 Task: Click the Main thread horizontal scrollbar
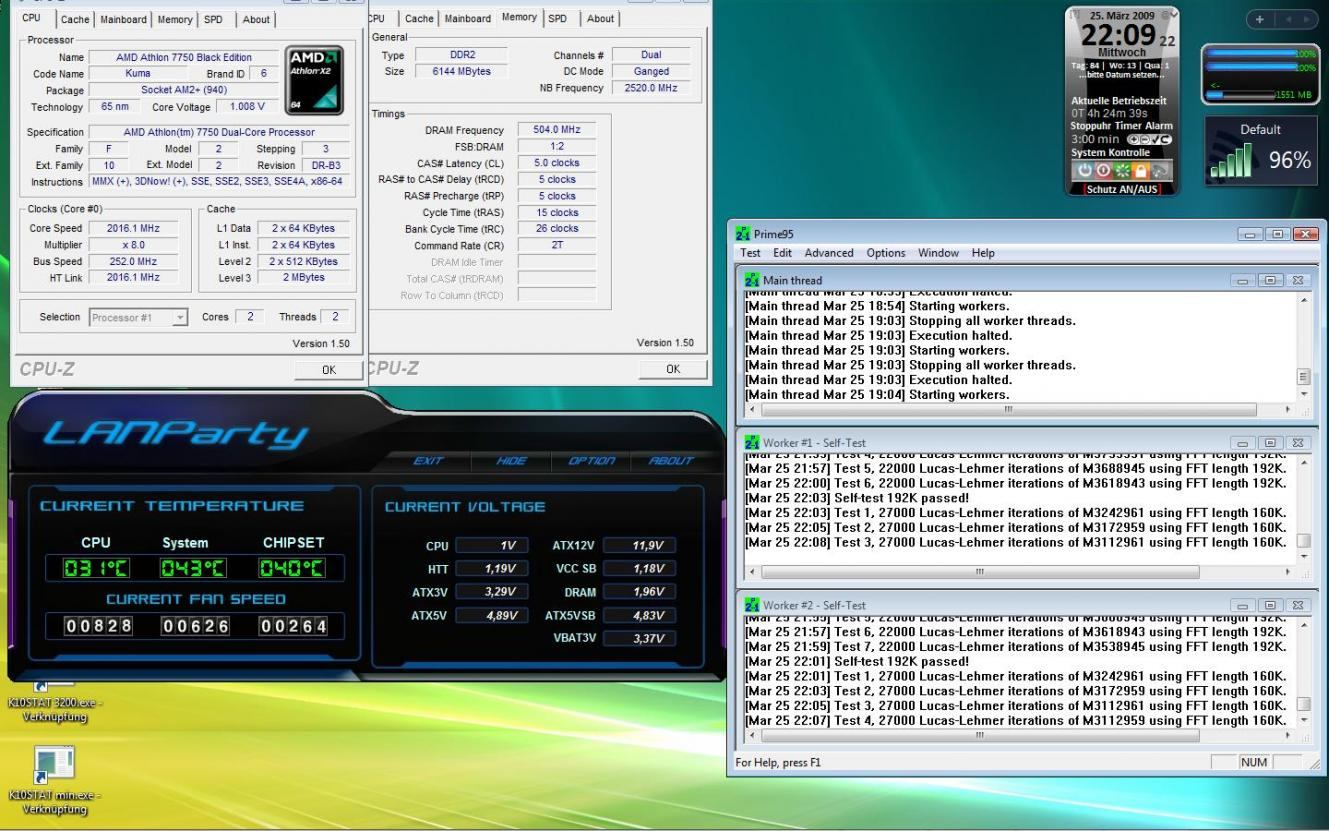[1019, 410]
